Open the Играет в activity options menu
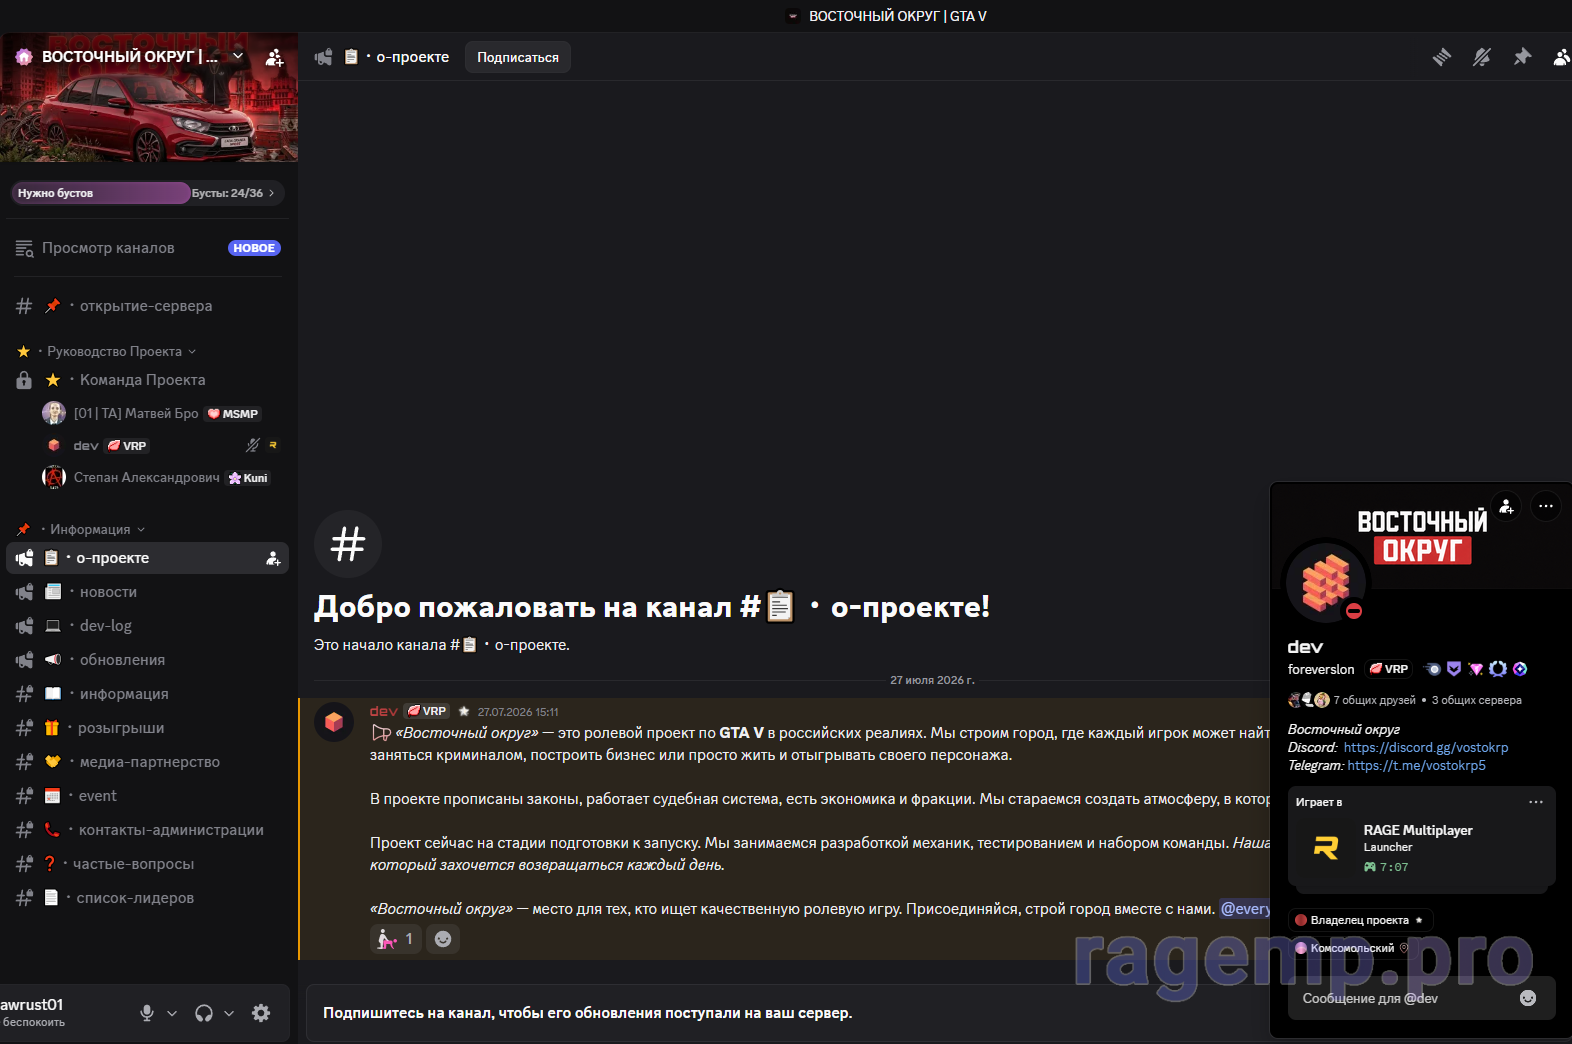The image size is (1572, 1044). (1536, 802)
